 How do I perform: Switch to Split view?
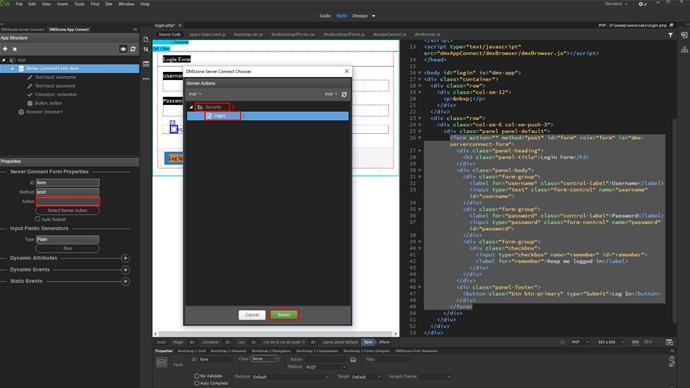341,16
